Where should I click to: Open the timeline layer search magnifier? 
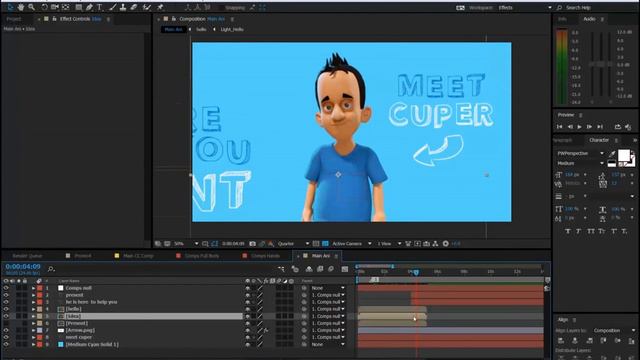(51, 269)
